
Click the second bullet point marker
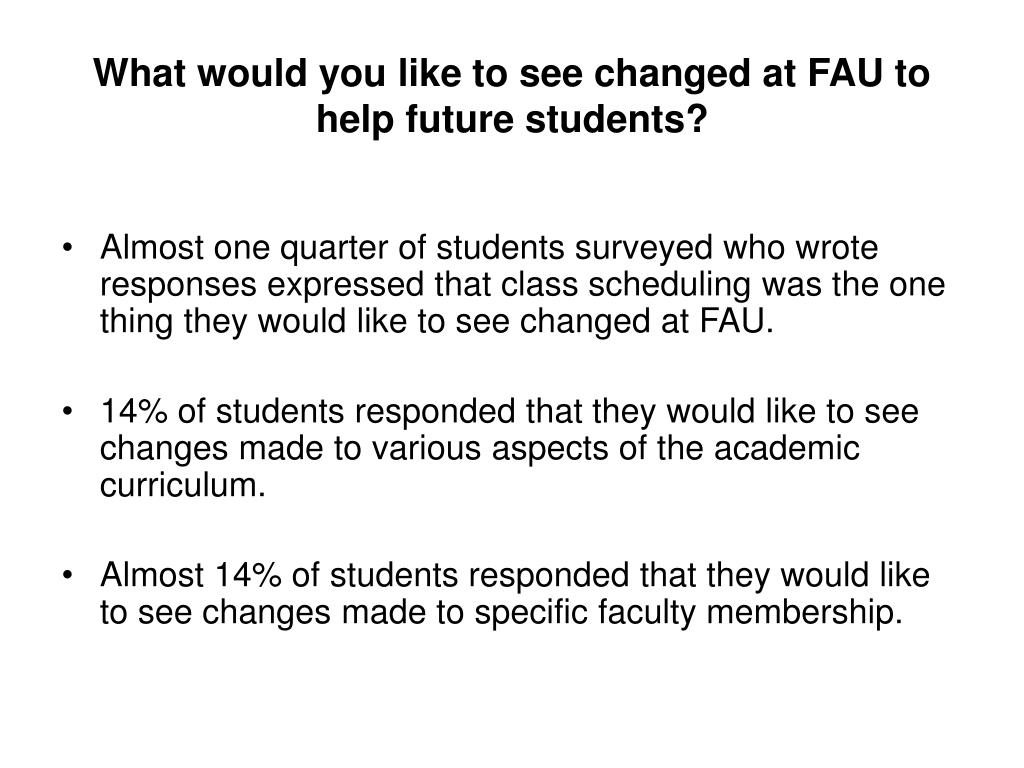(x=67, y=412)
